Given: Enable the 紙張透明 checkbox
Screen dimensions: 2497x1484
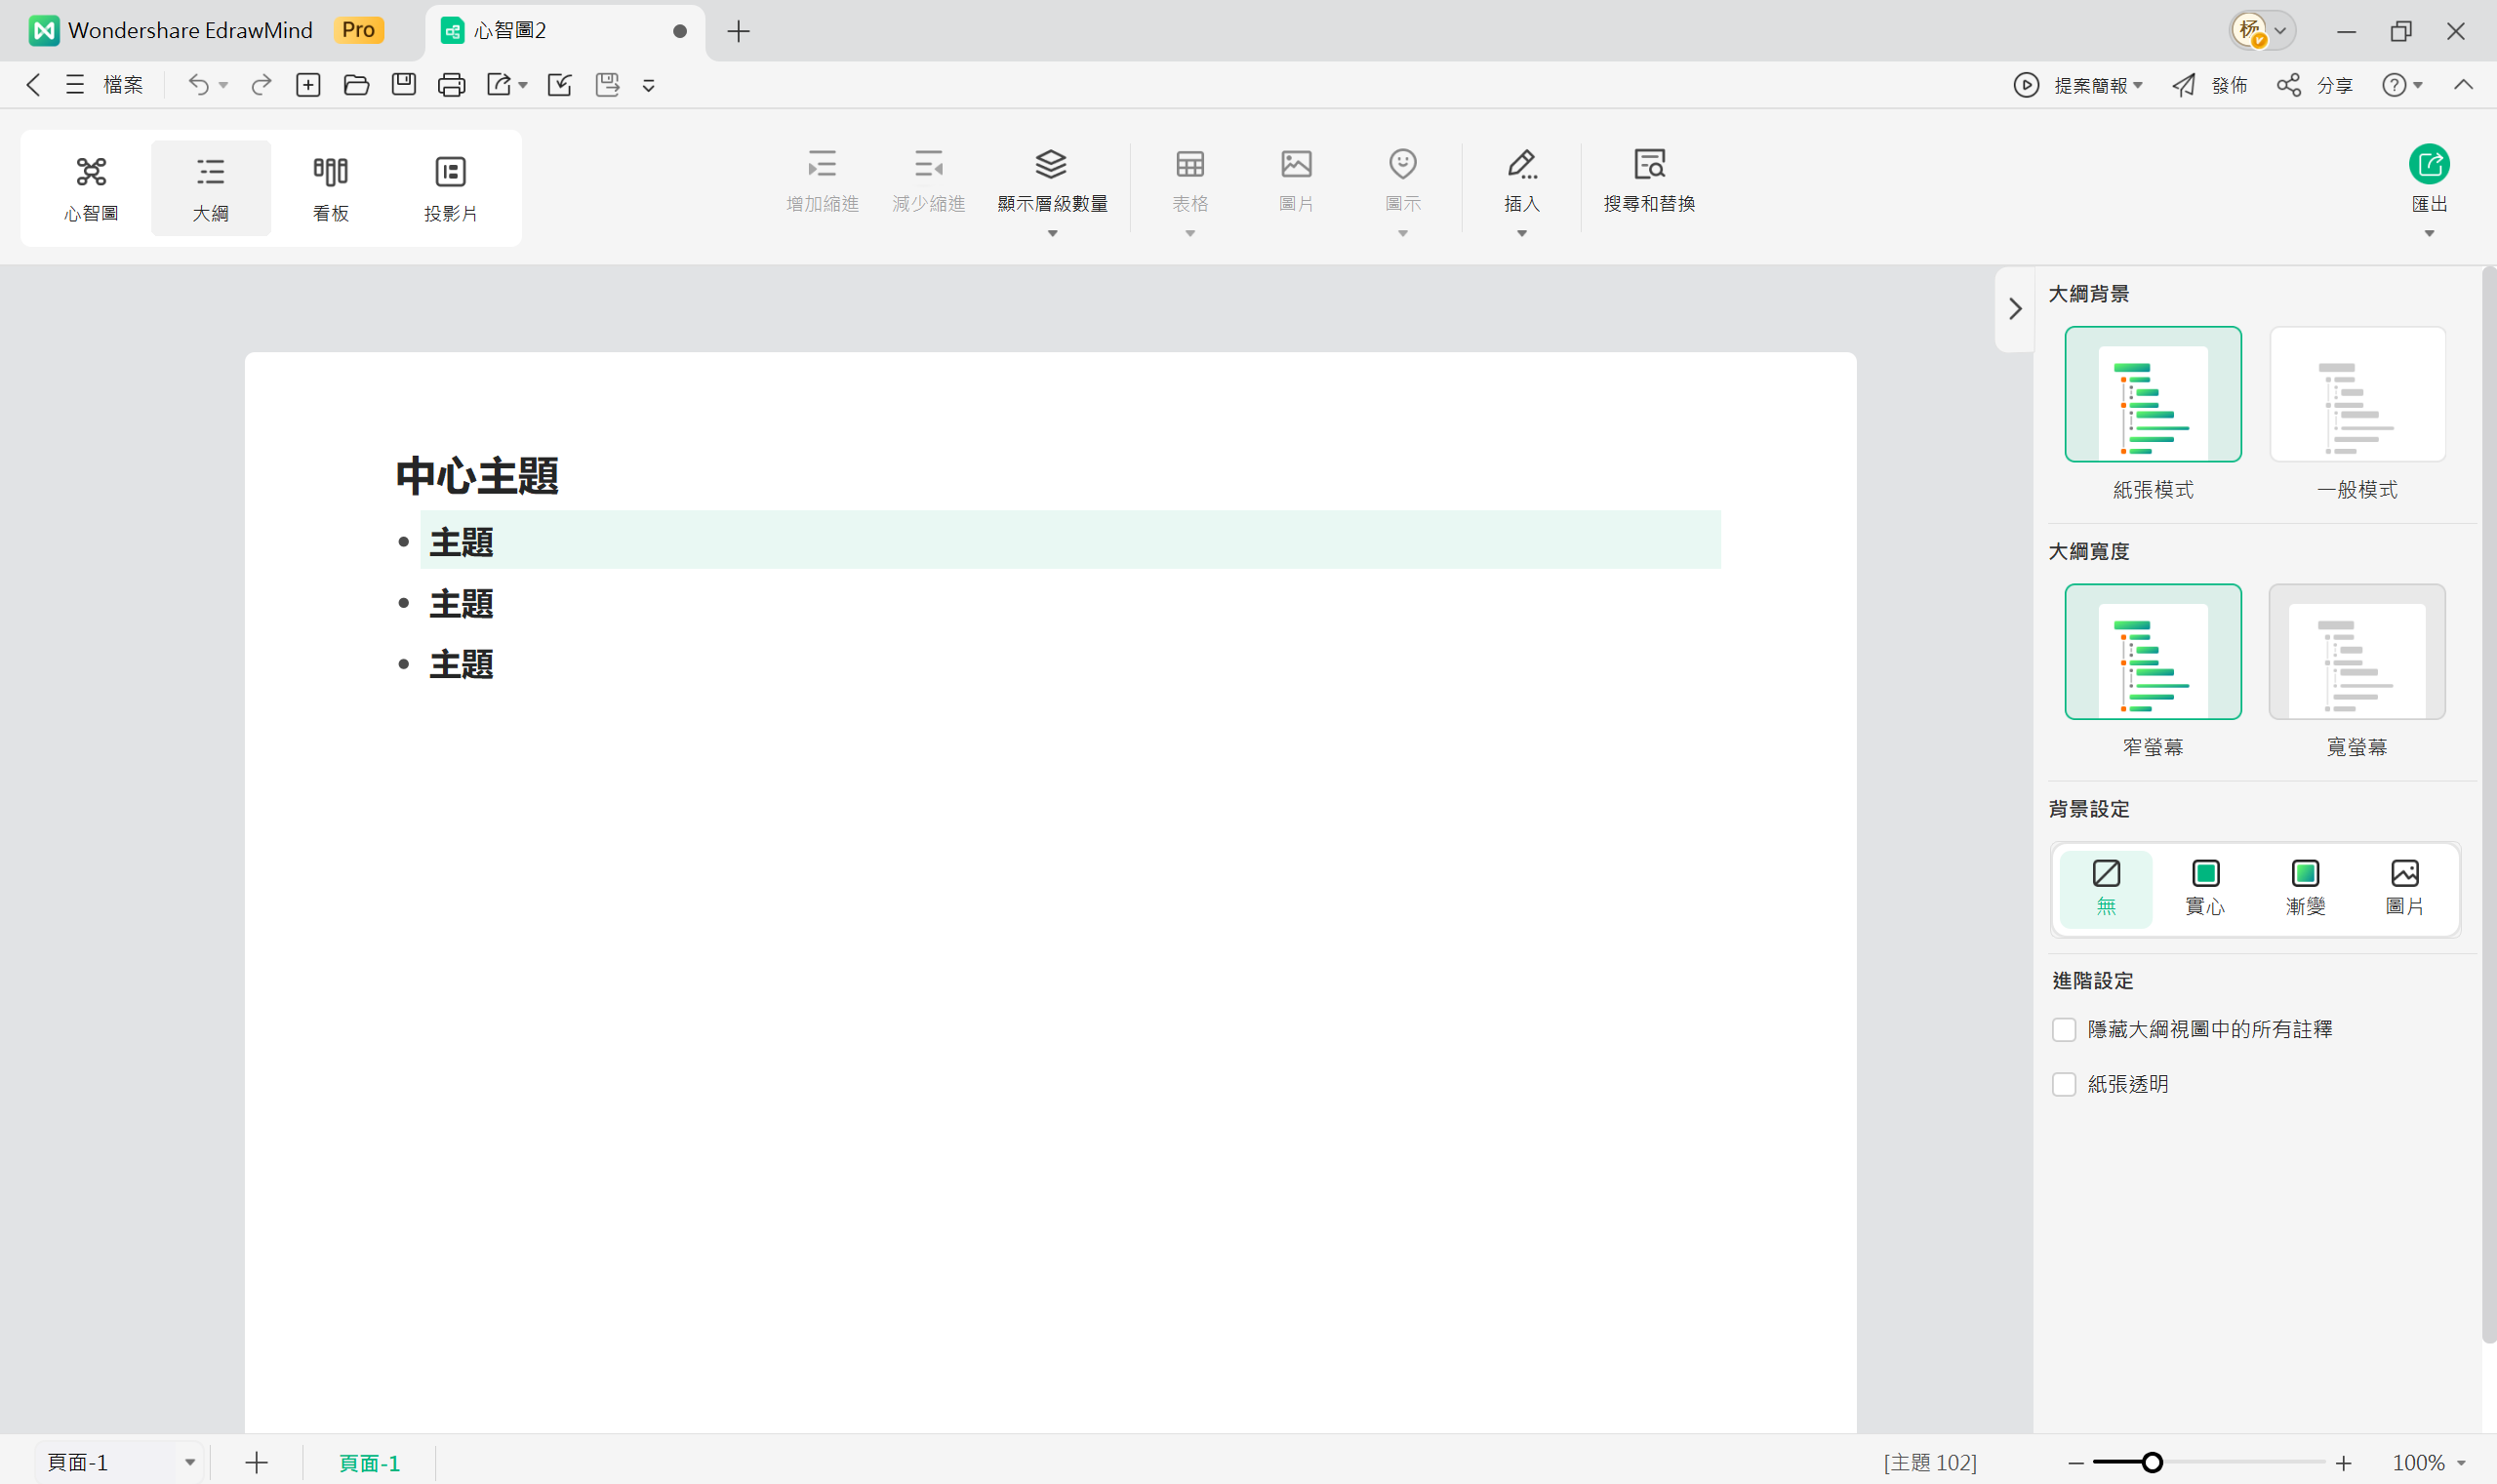Looking at the screenshot, I should click(x=2066, y=1083).
